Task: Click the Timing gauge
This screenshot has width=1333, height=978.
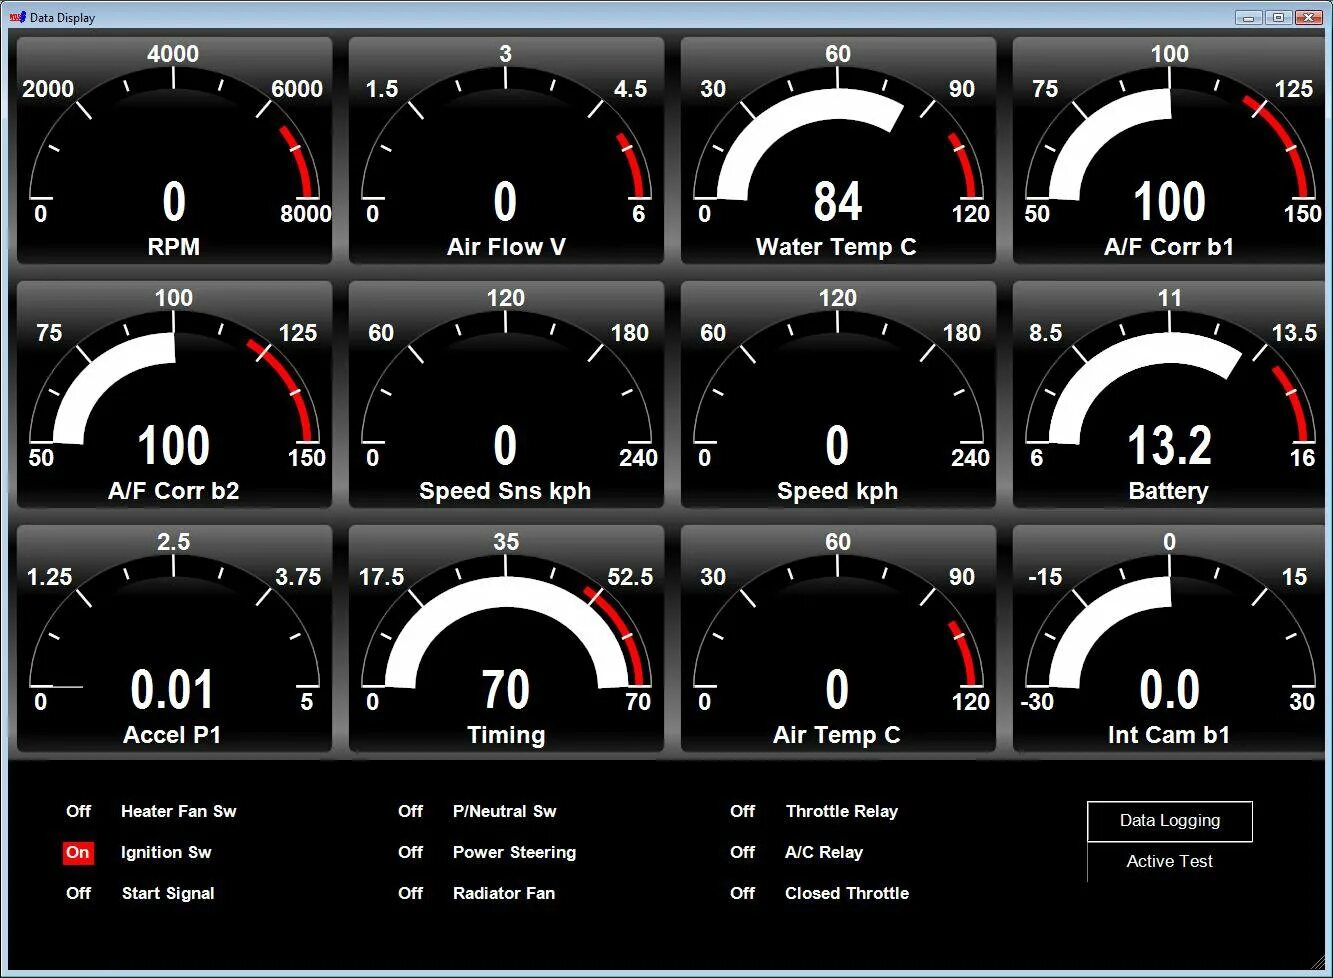Action: (506, 639)
